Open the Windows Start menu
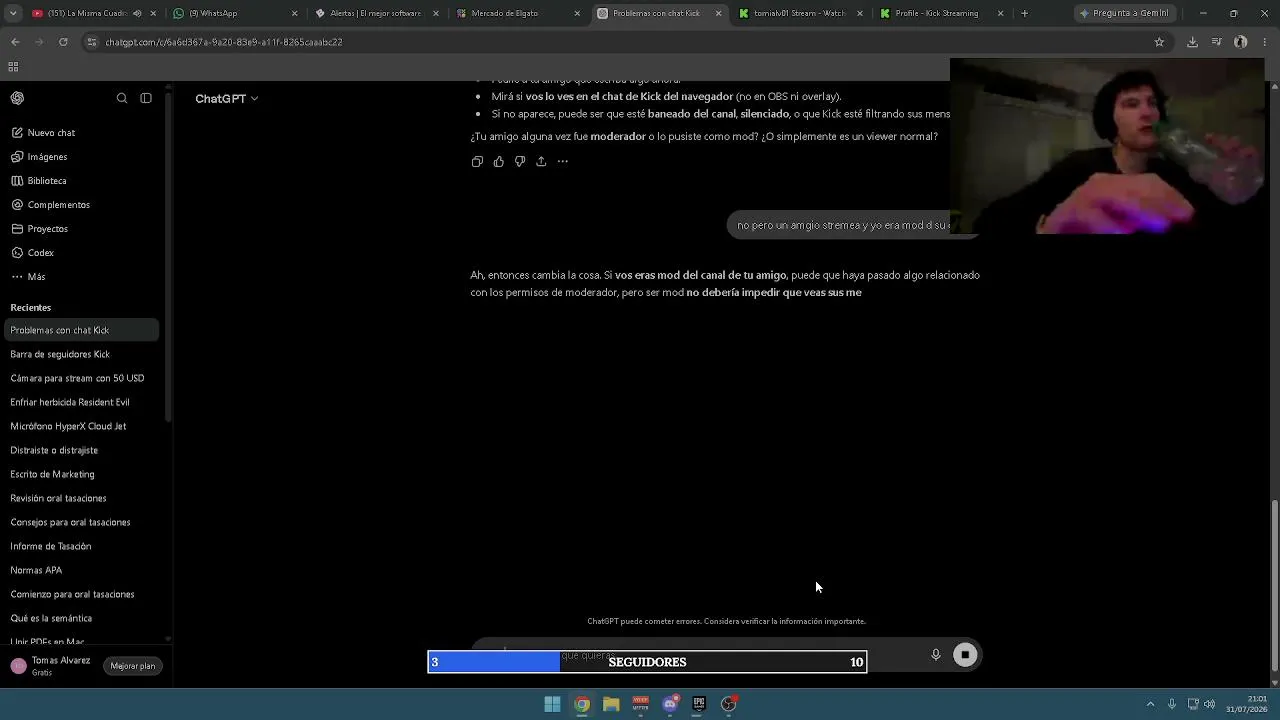Screen dimensions: 1280x720 click(x=552, y=704)
